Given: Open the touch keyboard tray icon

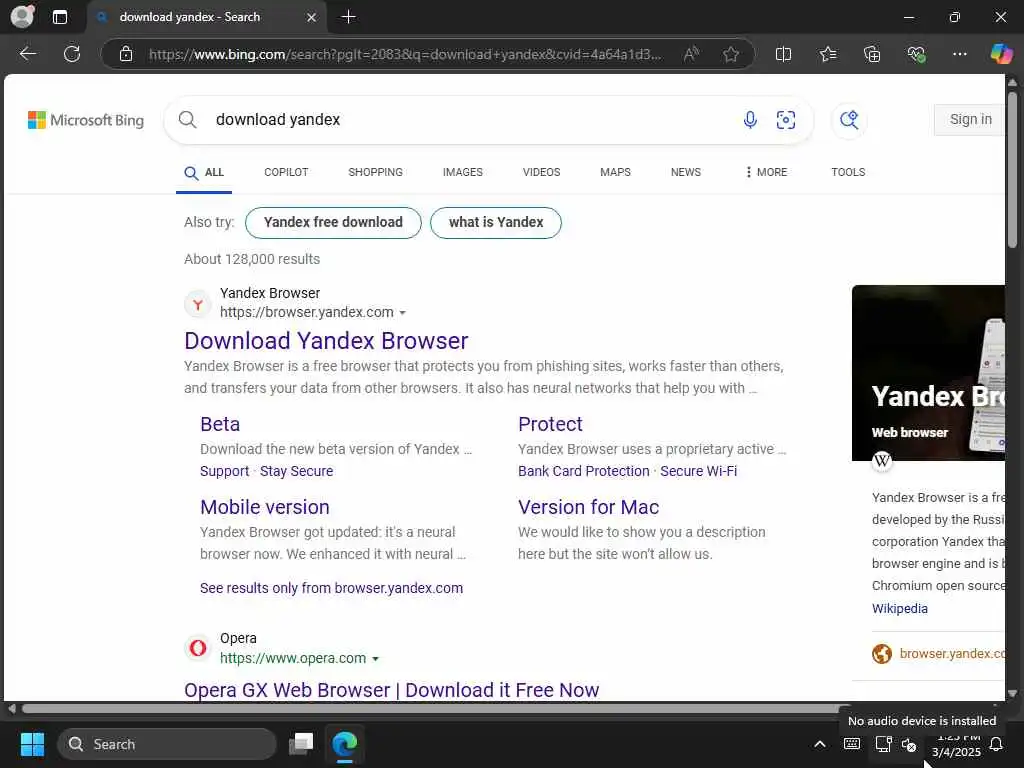Looking at the screenshot, I should click(852, 744).
